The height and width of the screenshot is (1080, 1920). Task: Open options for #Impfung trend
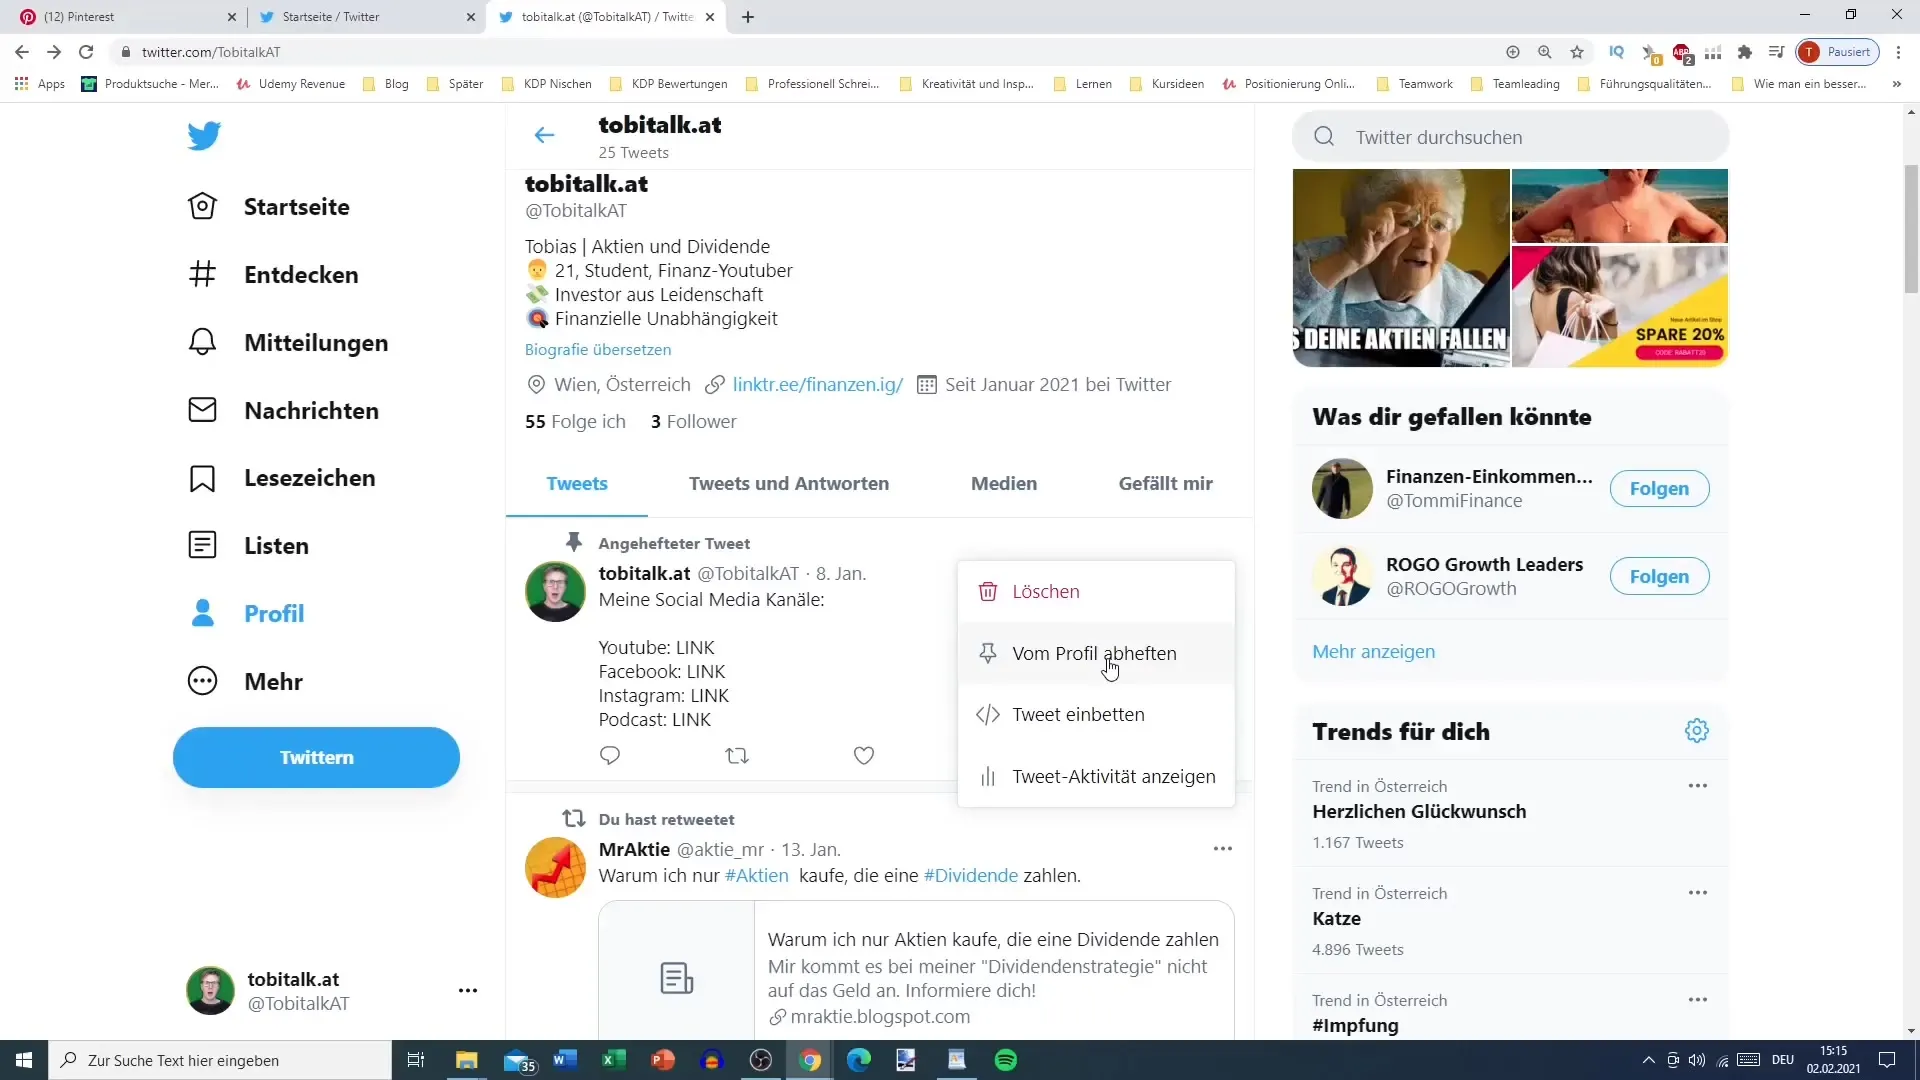click(1698, 1000)
